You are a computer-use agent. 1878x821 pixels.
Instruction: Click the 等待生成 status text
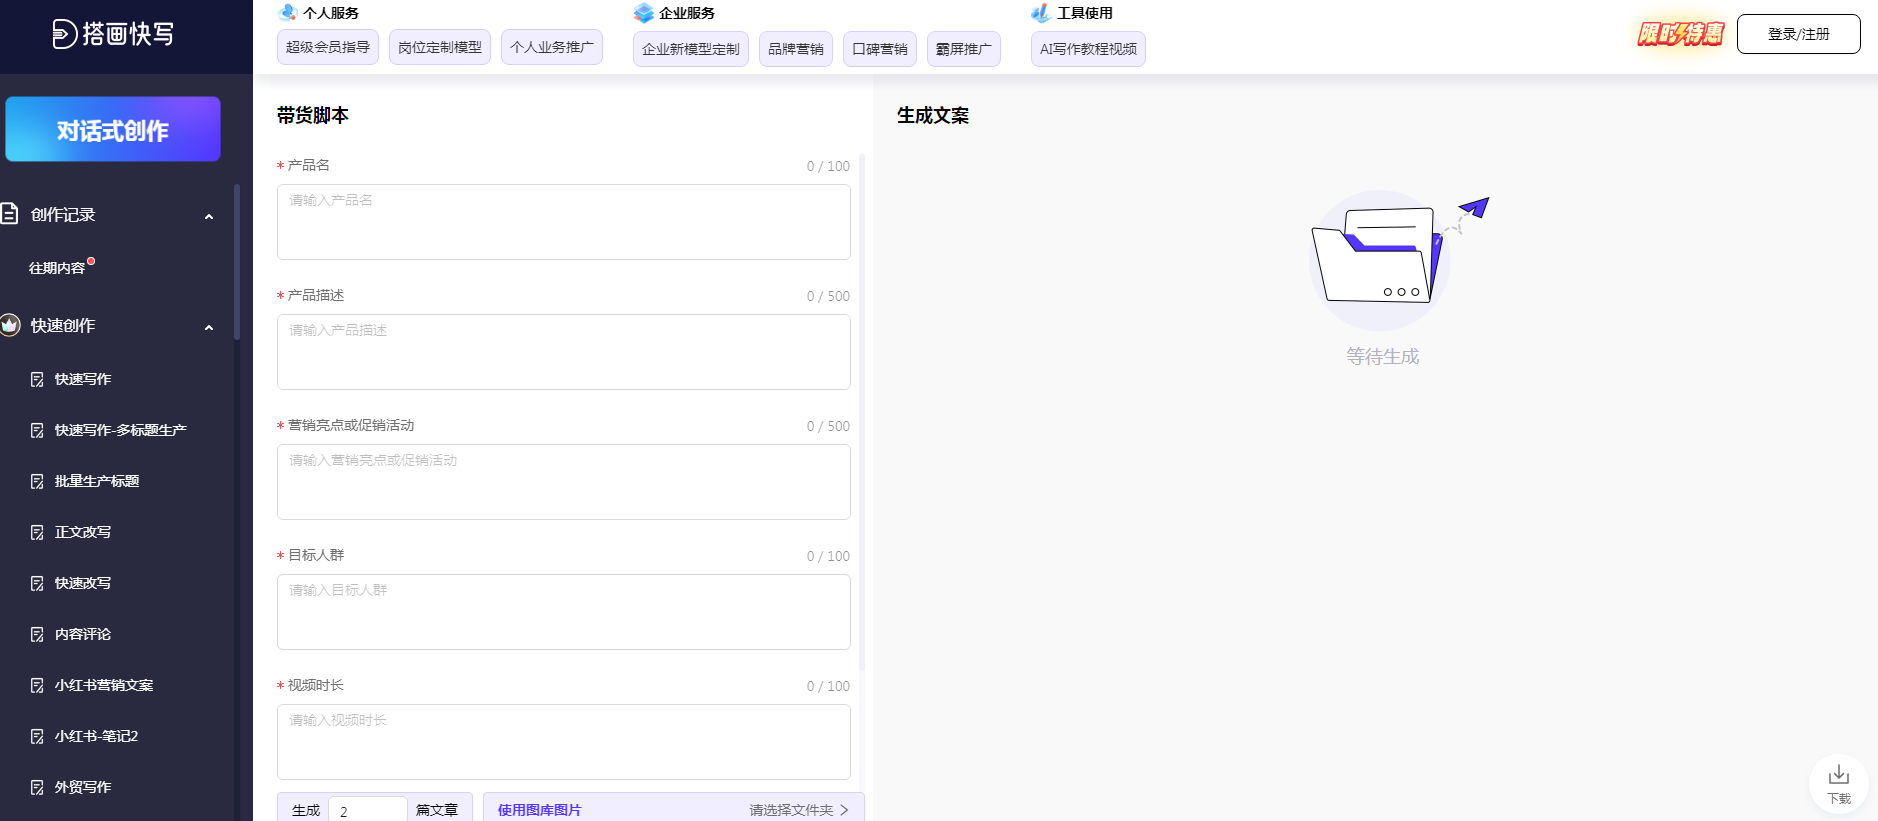(x=1382, y=356)
